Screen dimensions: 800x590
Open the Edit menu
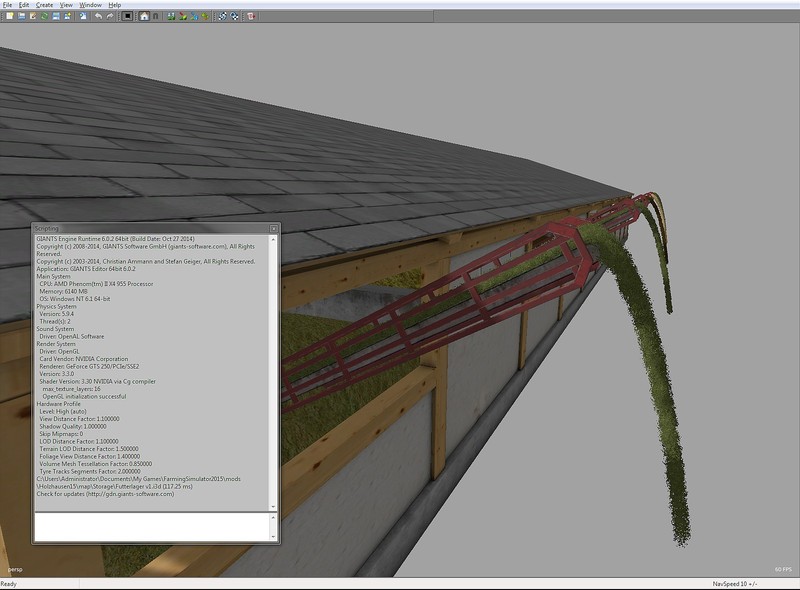click(23, 5)
